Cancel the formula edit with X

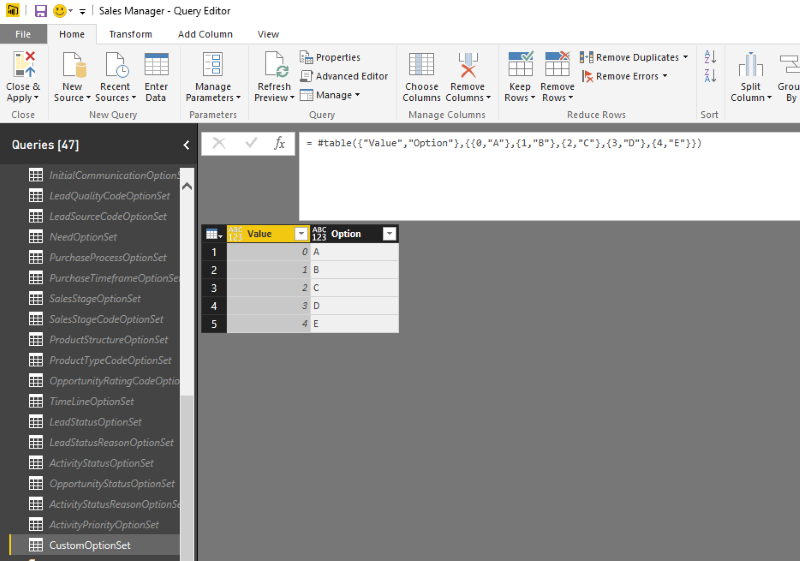click(219, 143)
